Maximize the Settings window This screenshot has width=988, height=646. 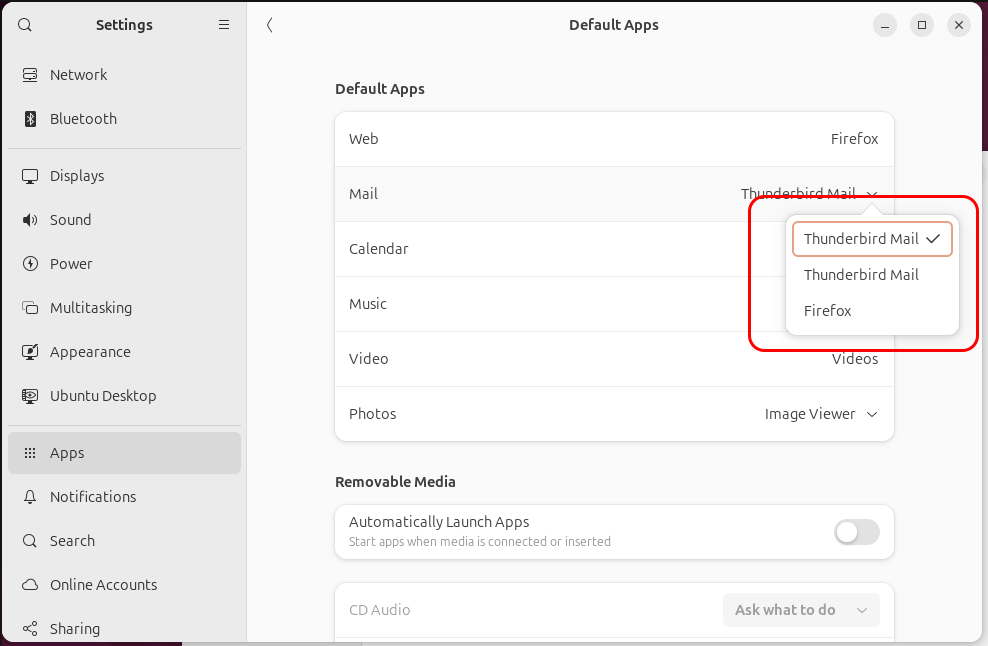tap(922, 25)
